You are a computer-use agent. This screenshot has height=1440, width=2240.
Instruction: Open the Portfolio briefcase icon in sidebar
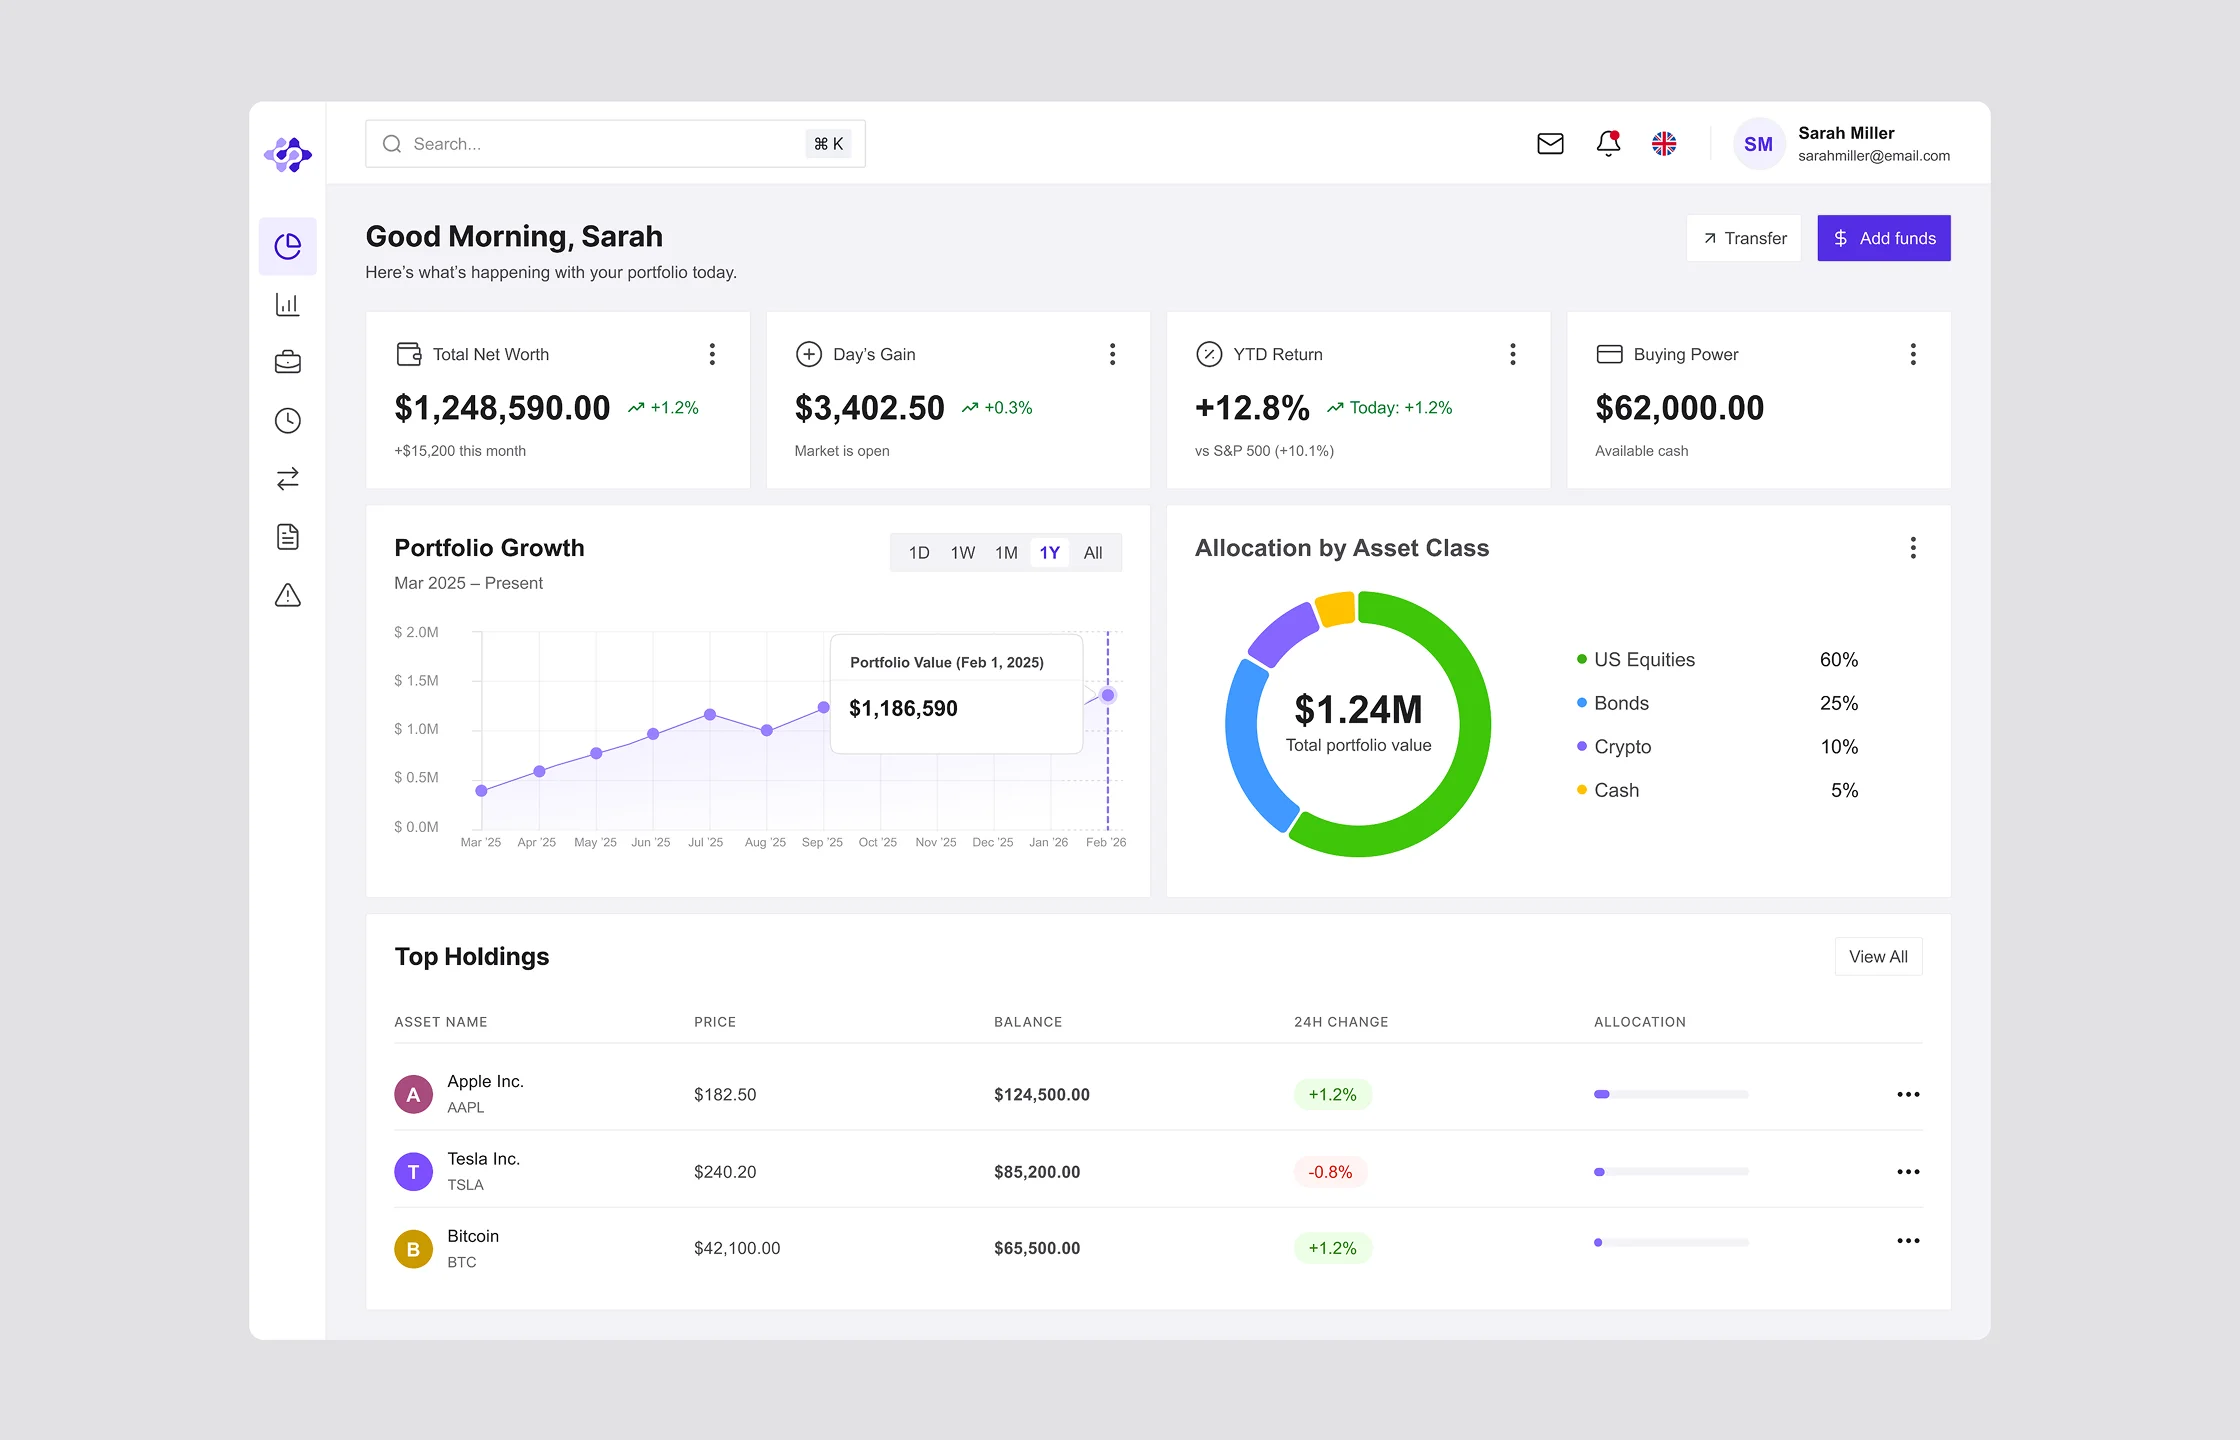pos(287,362)
